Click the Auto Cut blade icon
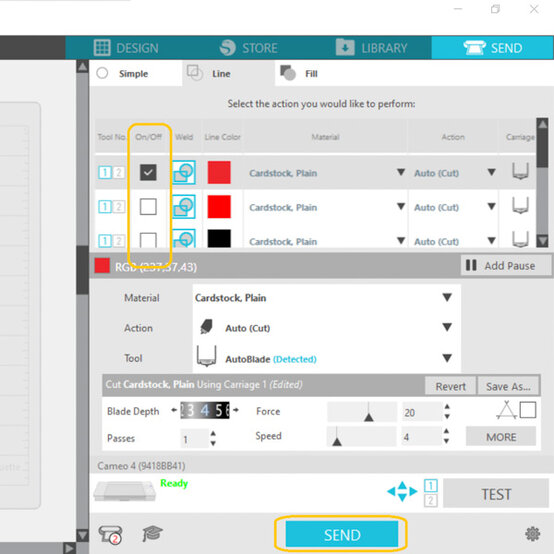Viewport: 554px width, 554px height. coord(206,327)
